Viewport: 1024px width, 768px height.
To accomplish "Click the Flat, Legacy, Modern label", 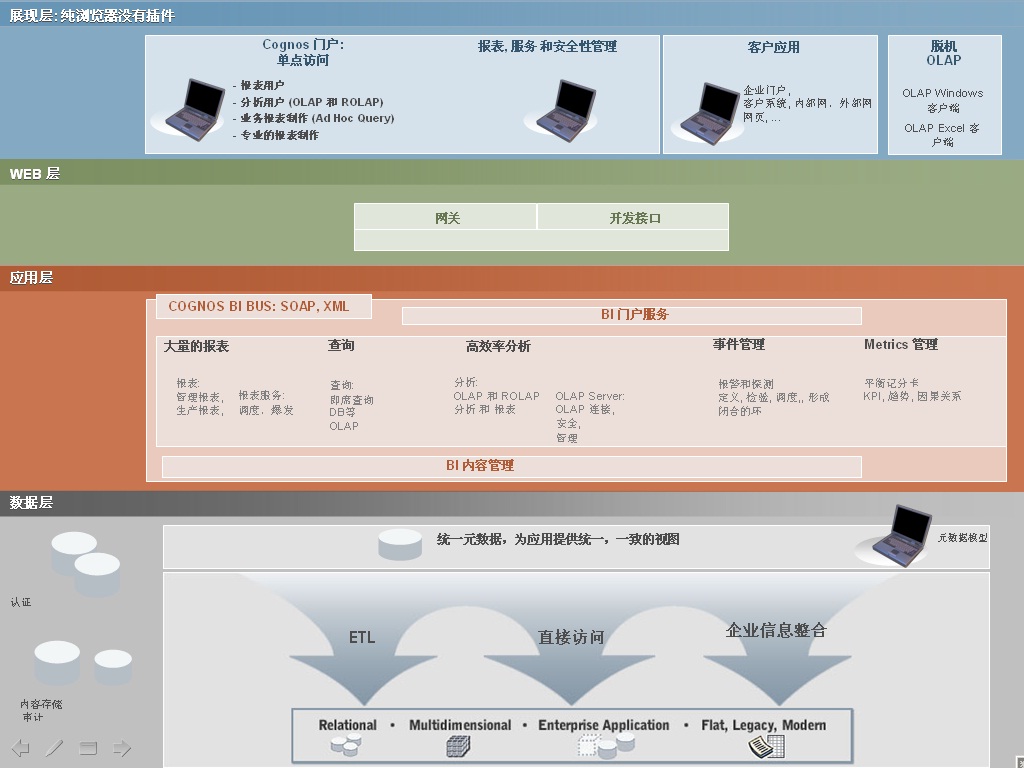I will coord(763,725).
